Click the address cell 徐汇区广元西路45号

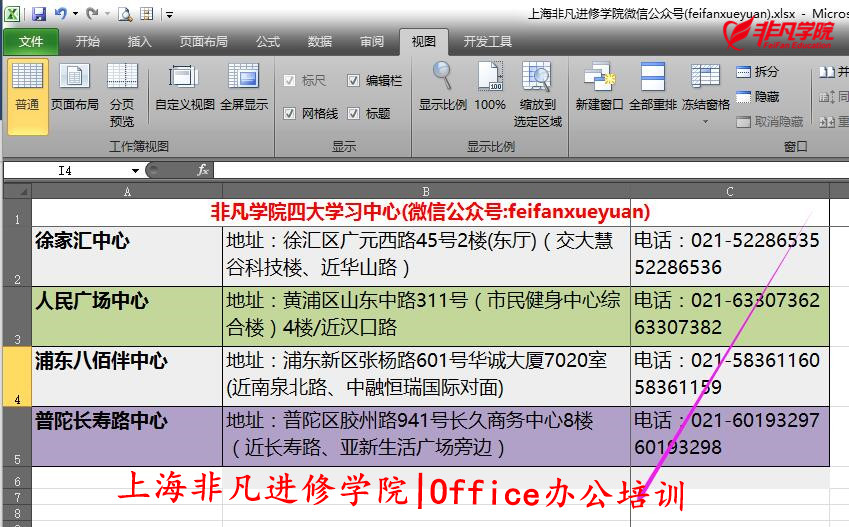[426, 257]
